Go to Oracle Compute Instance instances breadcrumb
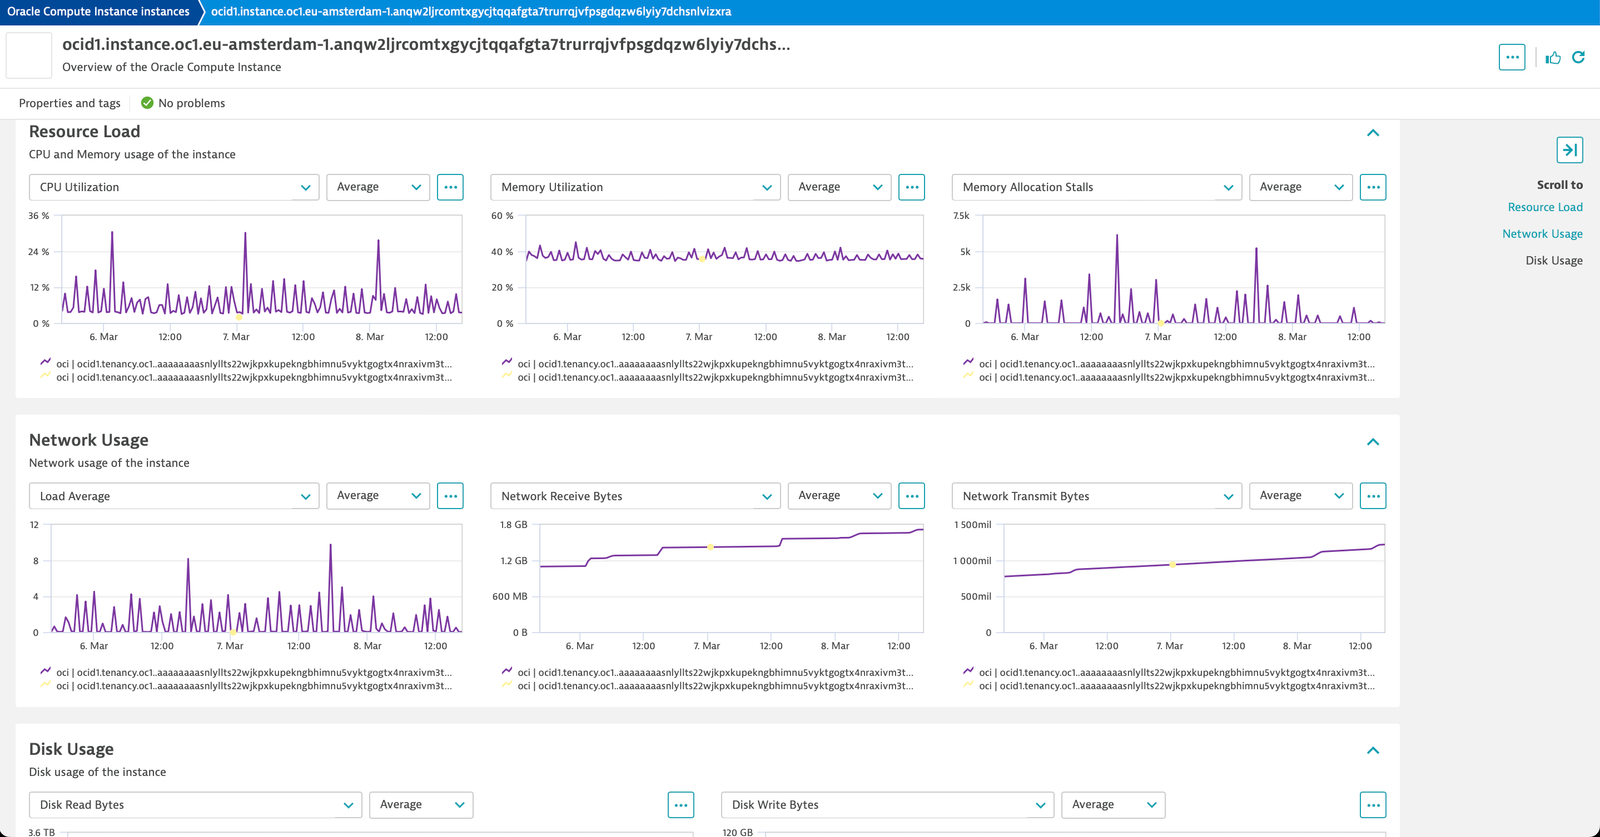 coord(98,12)
